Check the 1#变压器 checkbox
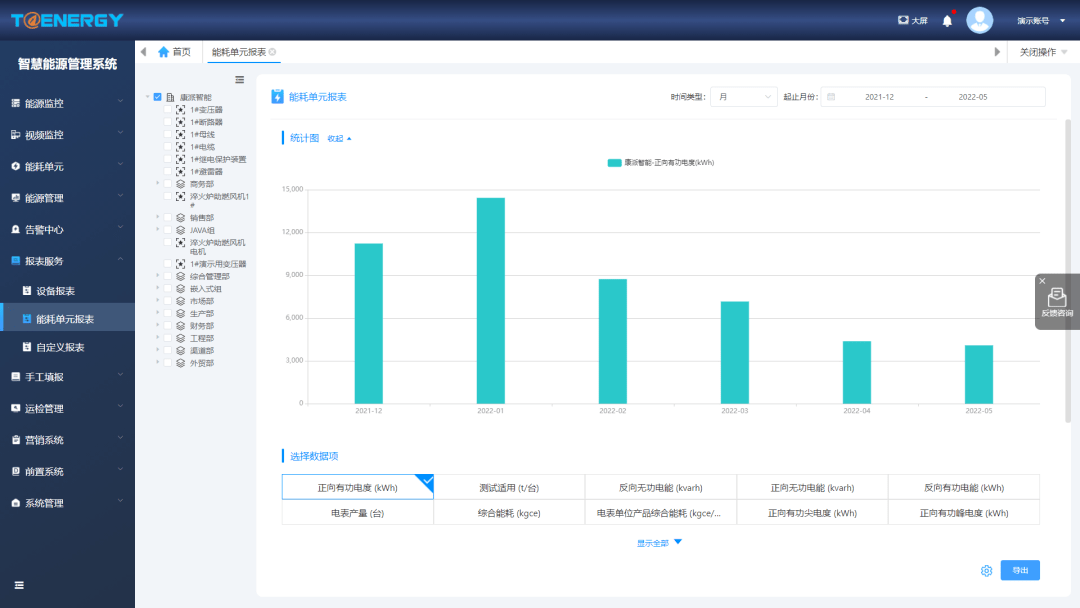Screen dimensions: 1080x608 pyautogui.click(x=168, y=110)
